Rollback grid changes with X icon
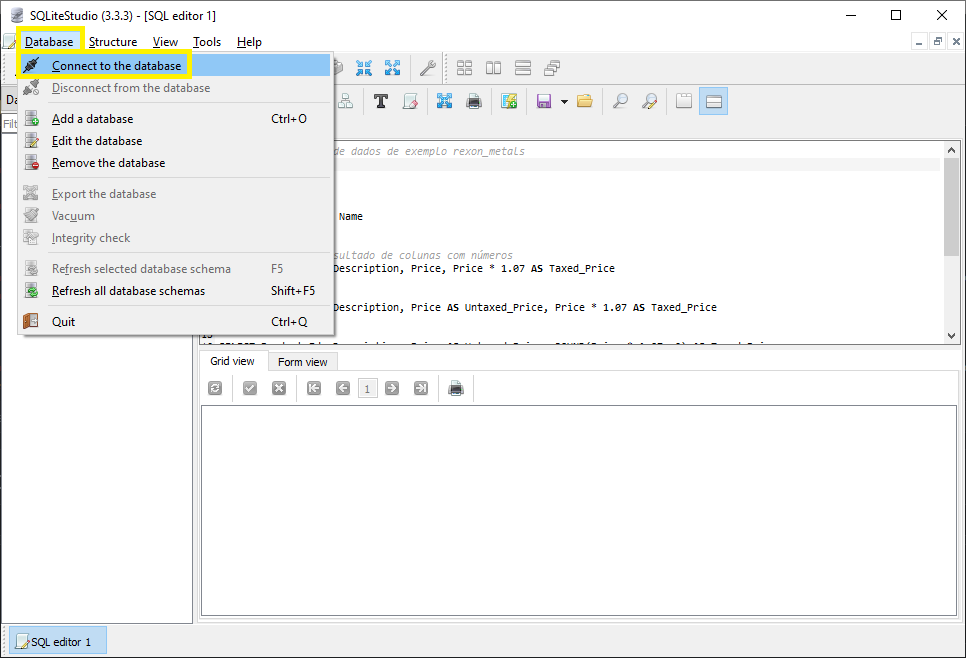 279,388
